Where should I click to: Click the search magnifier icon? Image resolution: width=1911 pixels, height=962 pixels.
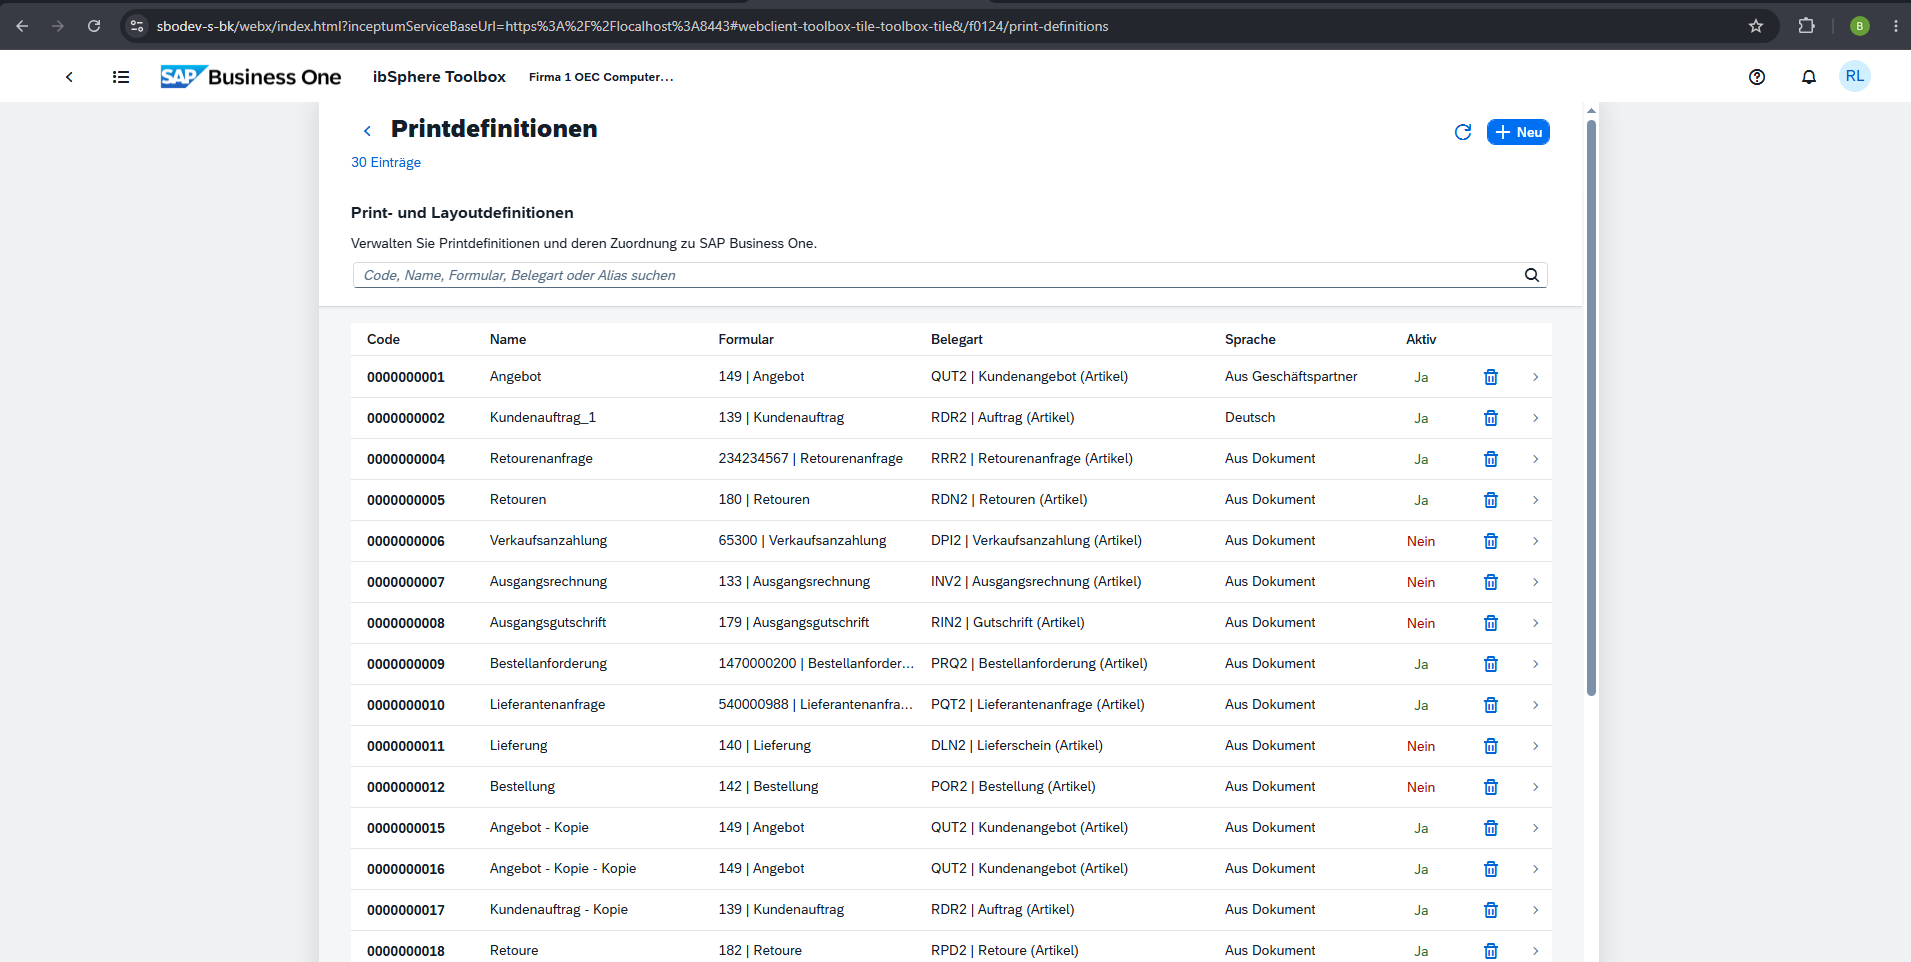[1531, 275]
